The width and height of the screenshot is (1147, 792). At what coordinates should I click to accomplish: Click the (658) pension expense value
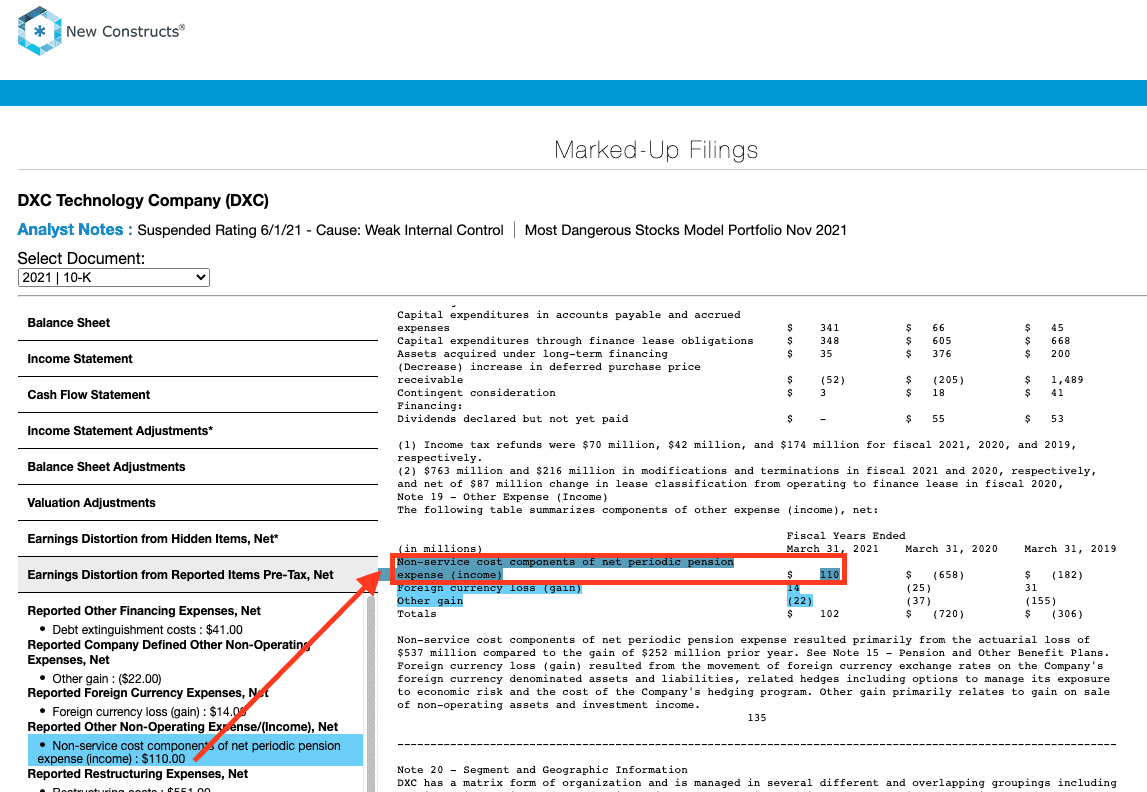tap(948, 575)
